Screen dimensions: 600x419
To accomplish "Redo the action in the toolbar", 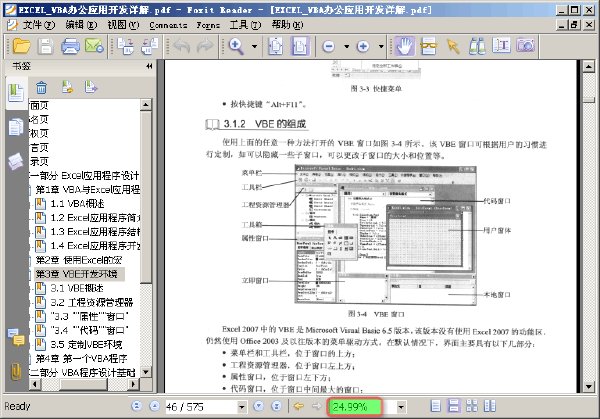I will pyautogui.click(x=205, y=46).
